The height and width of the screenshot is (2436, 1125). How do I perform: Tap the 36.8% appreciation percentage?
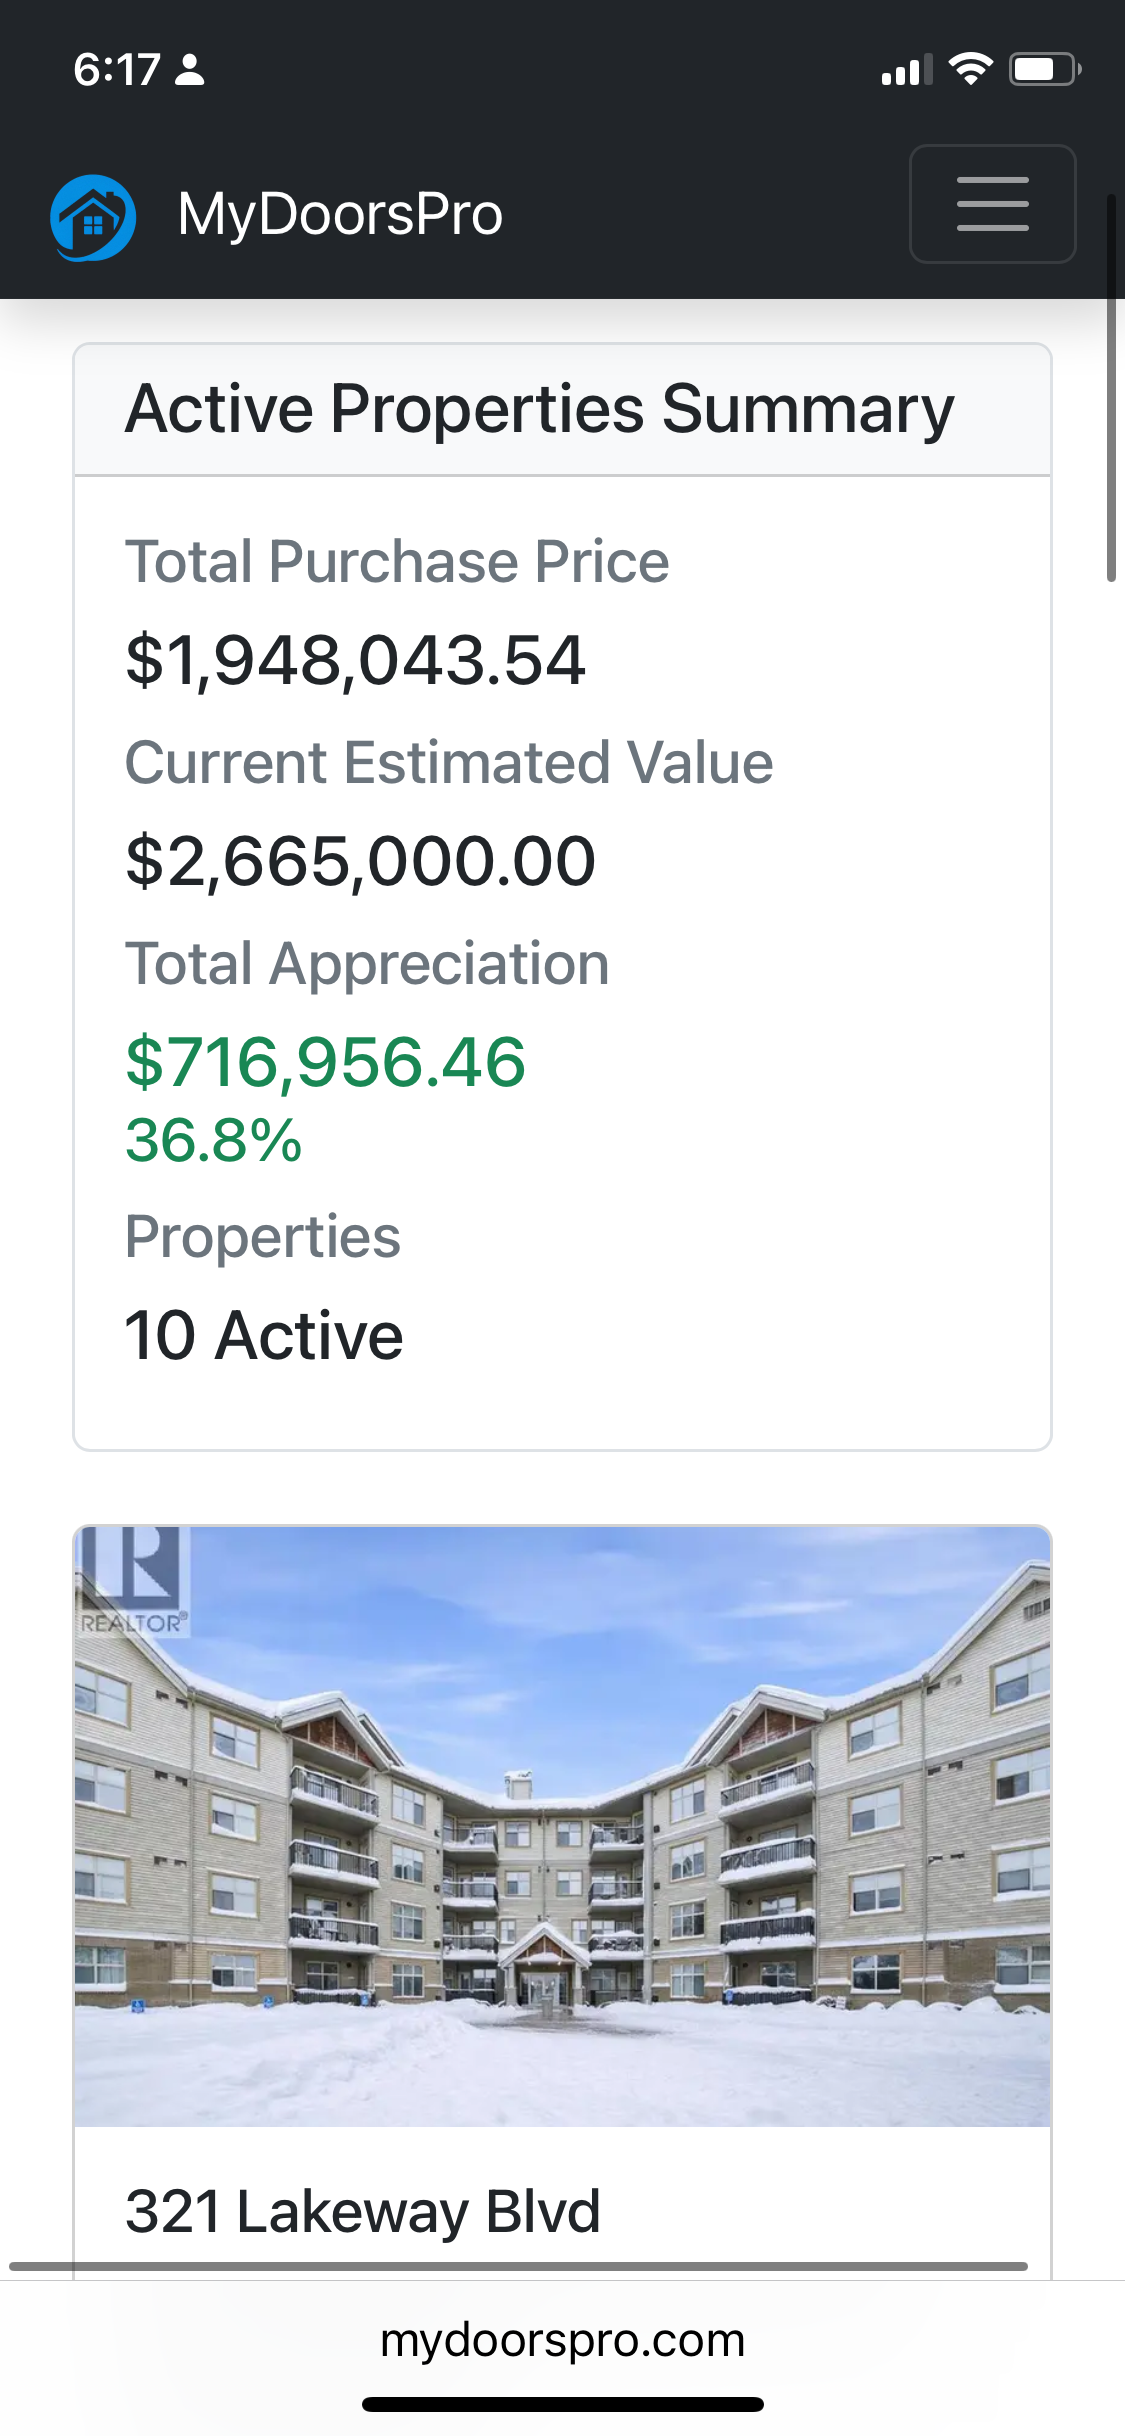(213, 1140)
